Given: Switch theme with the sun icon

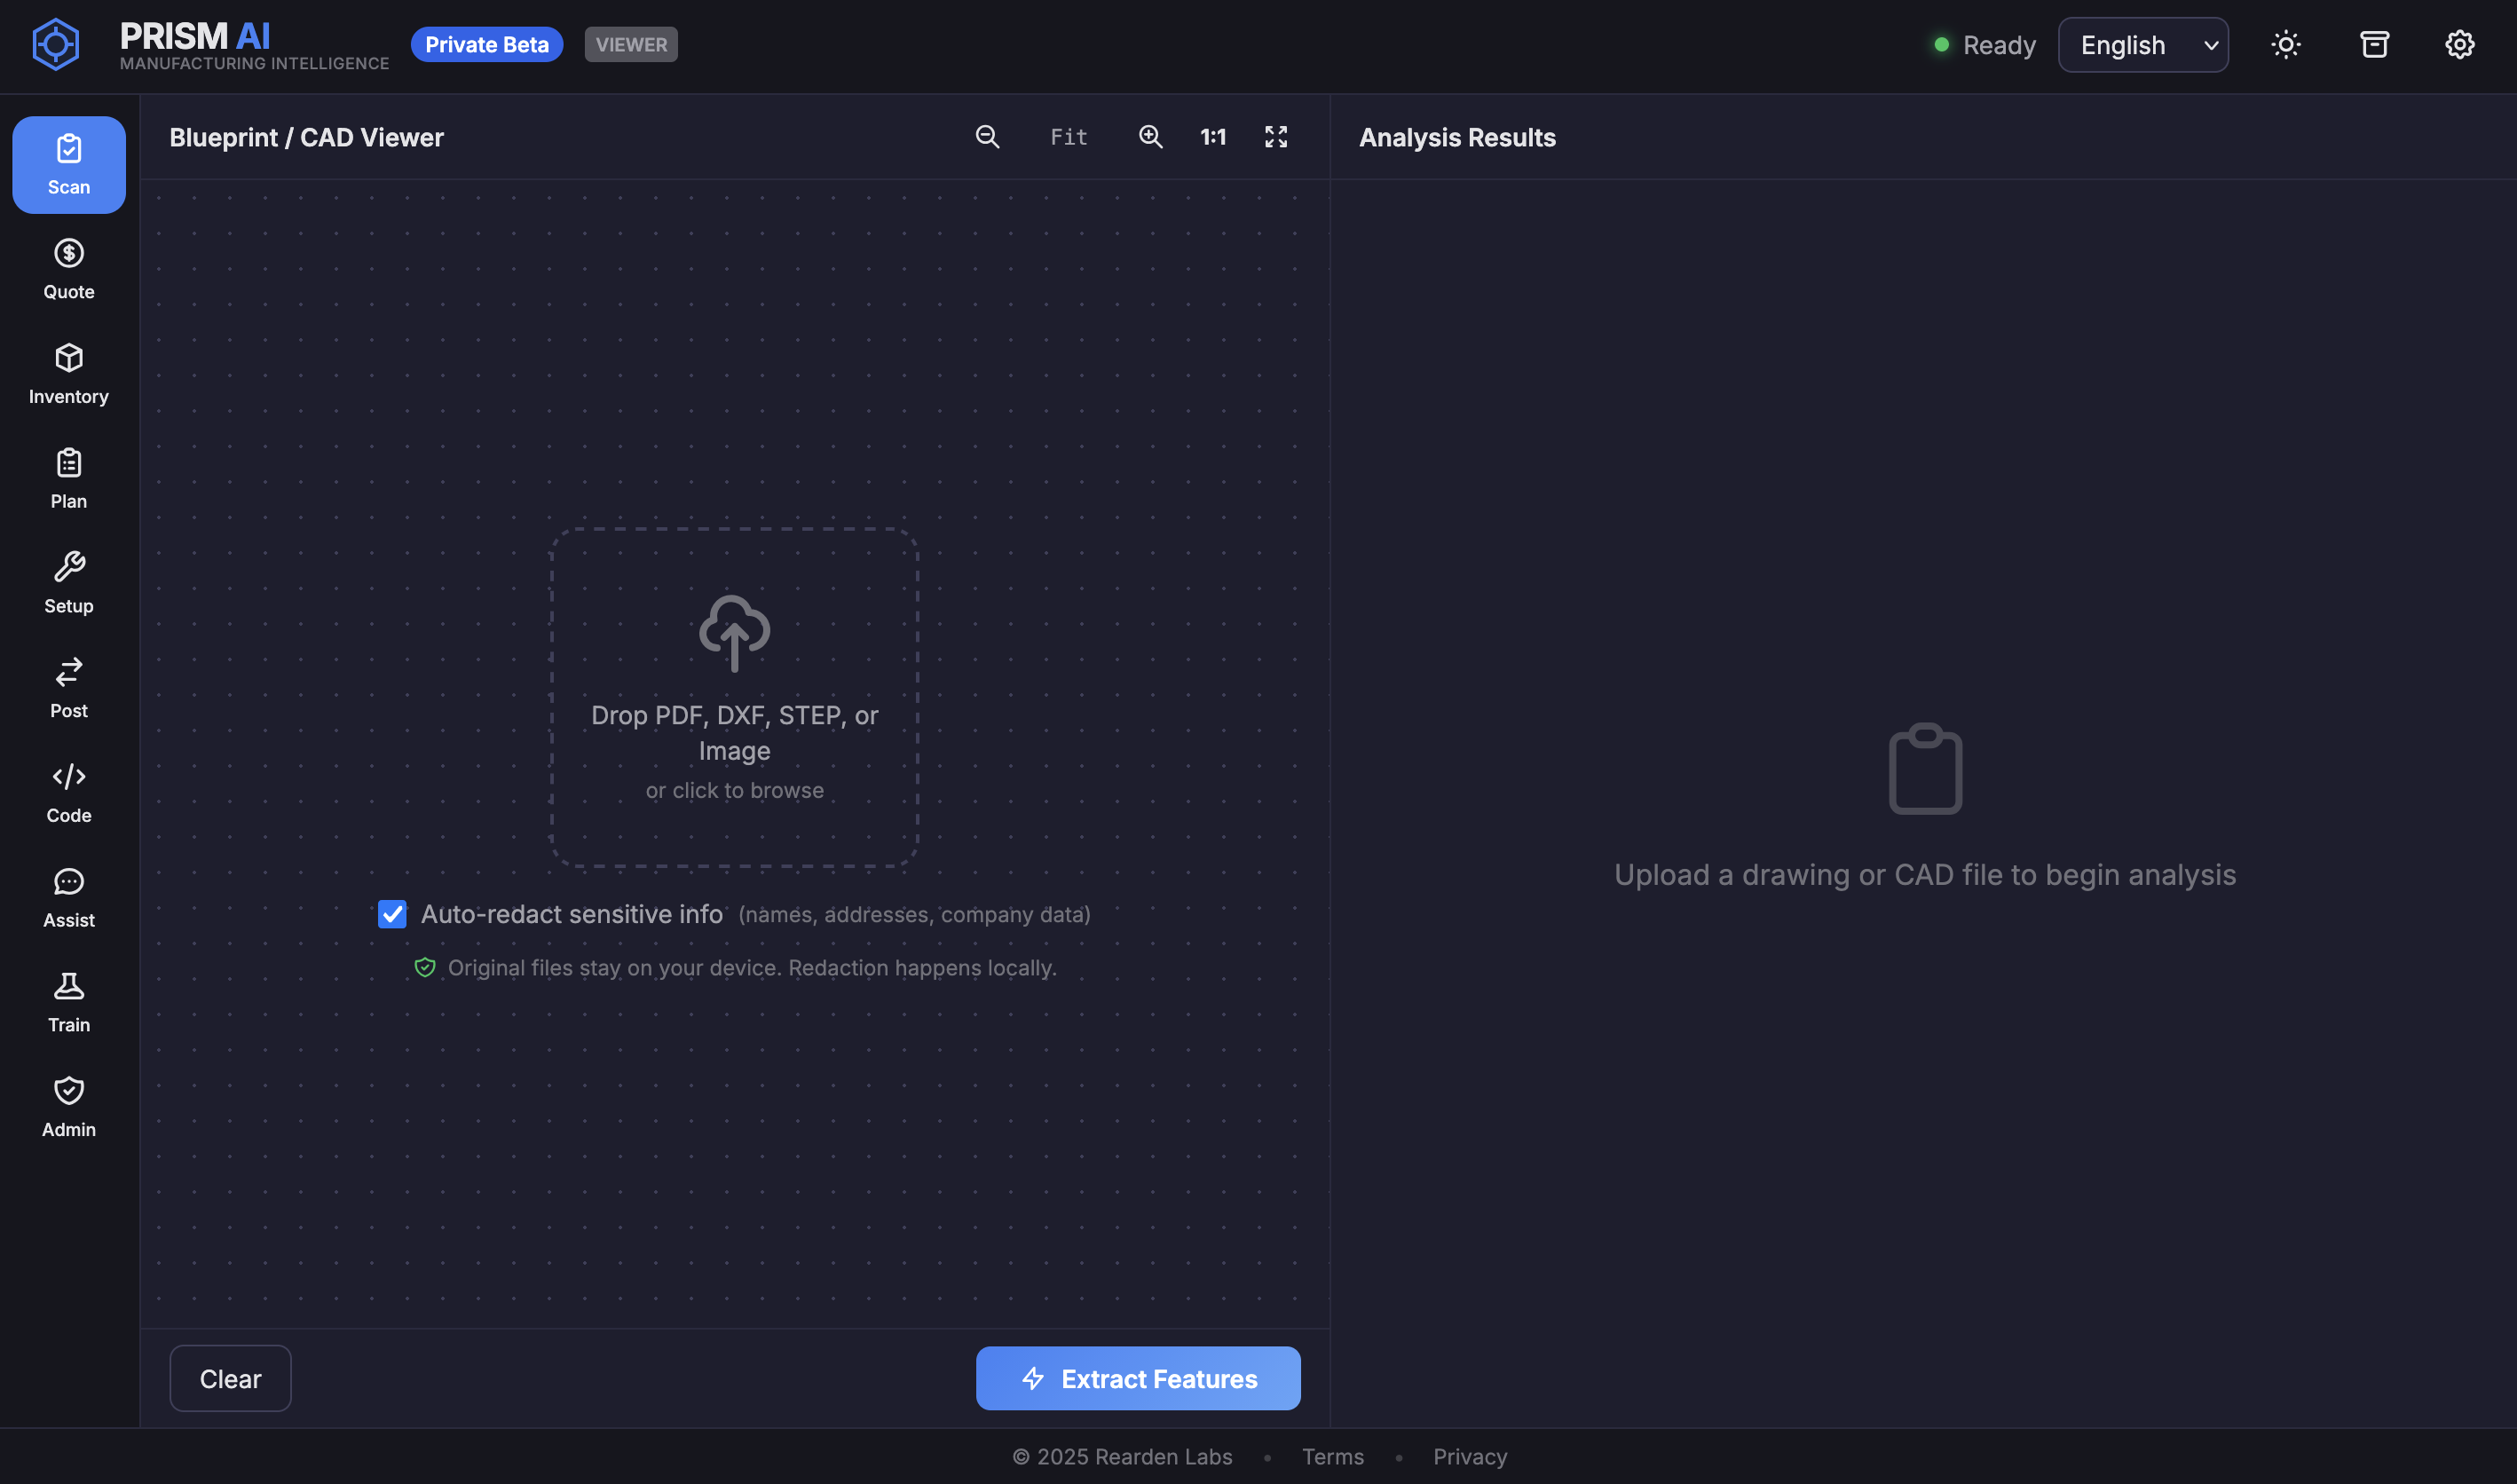Looking at the screenshot, I should (2285, 45).
